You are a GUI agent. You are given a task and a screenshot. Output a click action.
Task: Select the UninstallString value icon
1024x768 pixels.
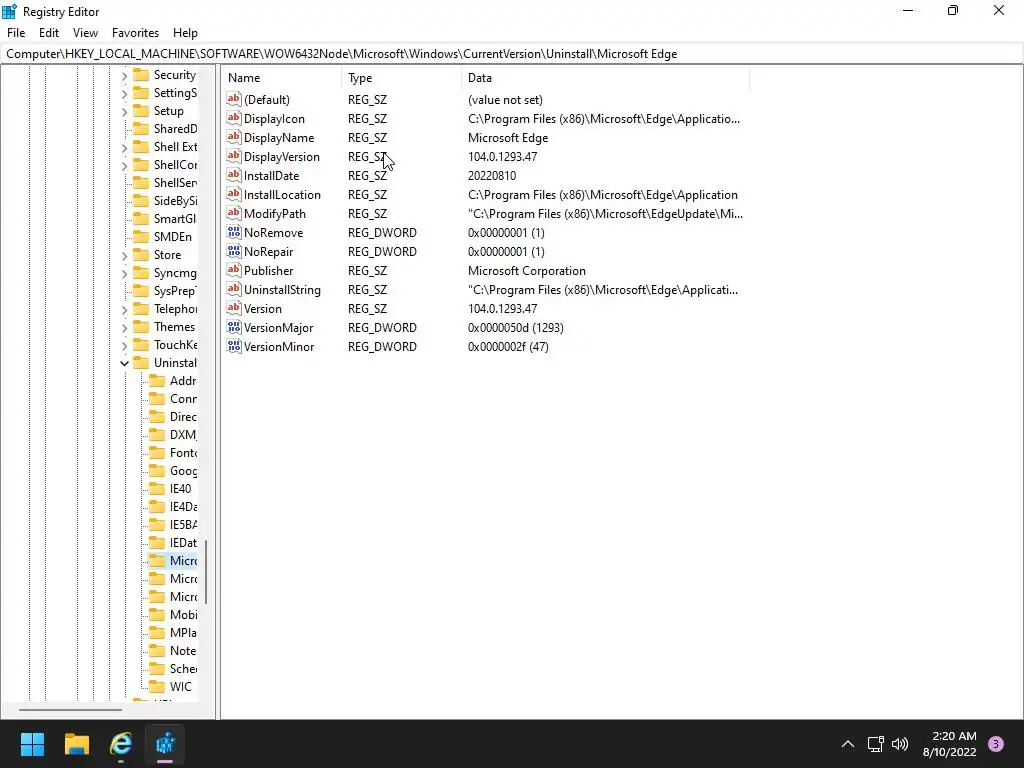tap(234, 289)
